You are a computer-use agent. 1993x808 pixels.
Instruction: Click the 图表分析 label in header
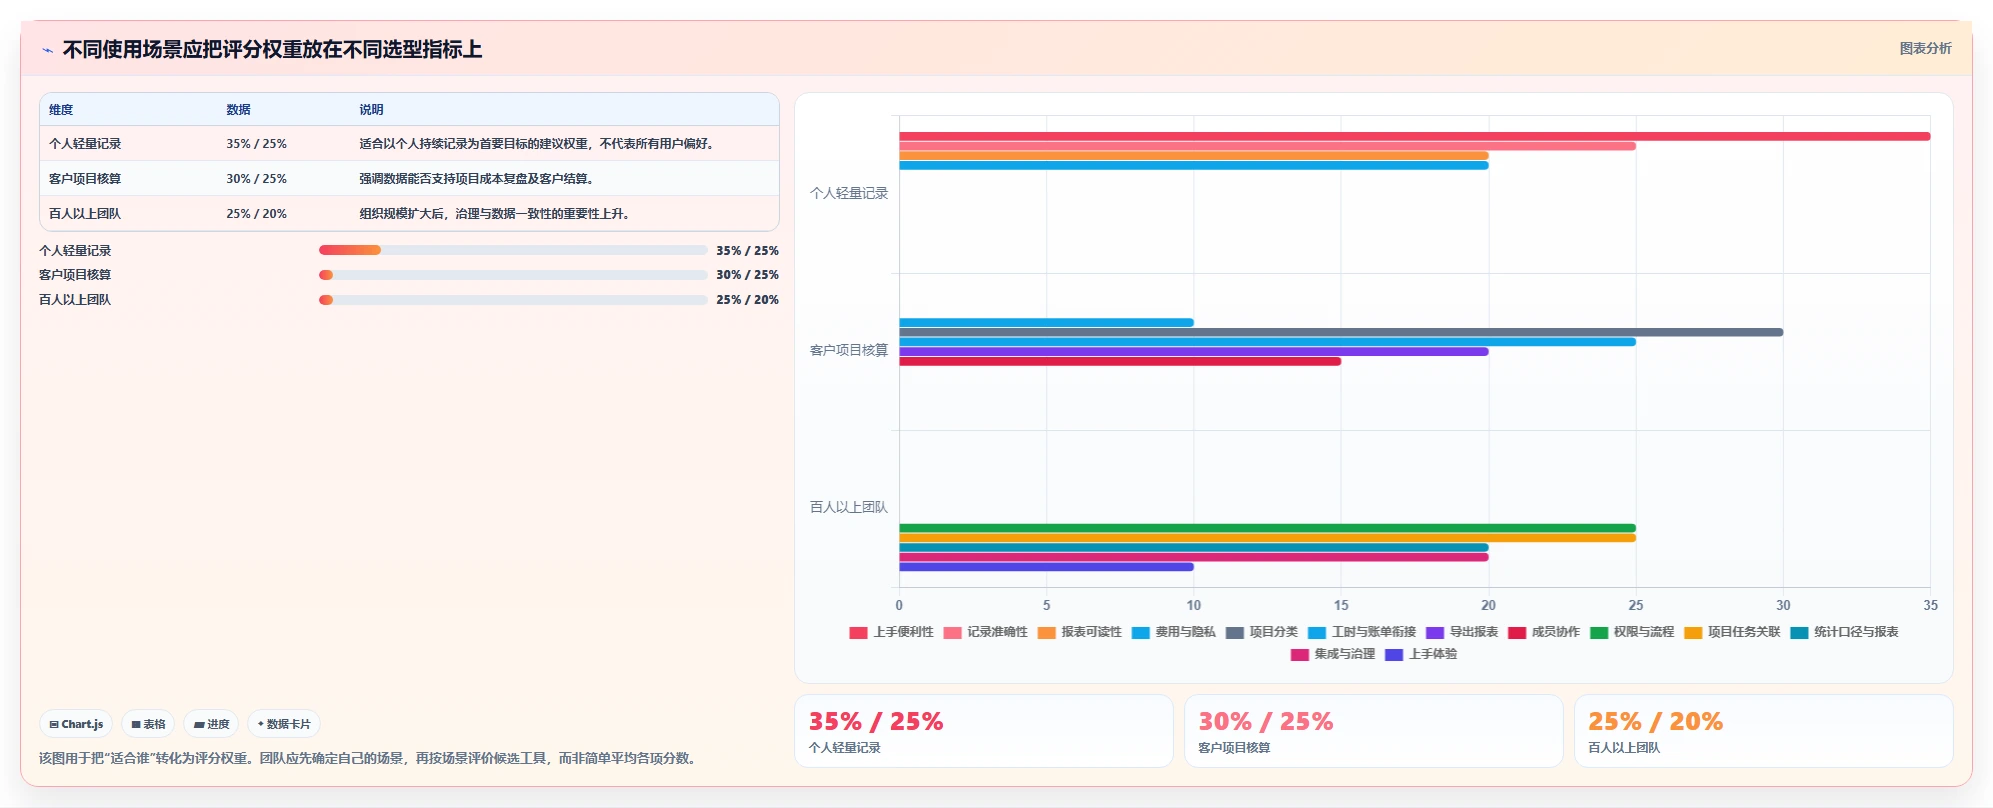click(1925, 48)
